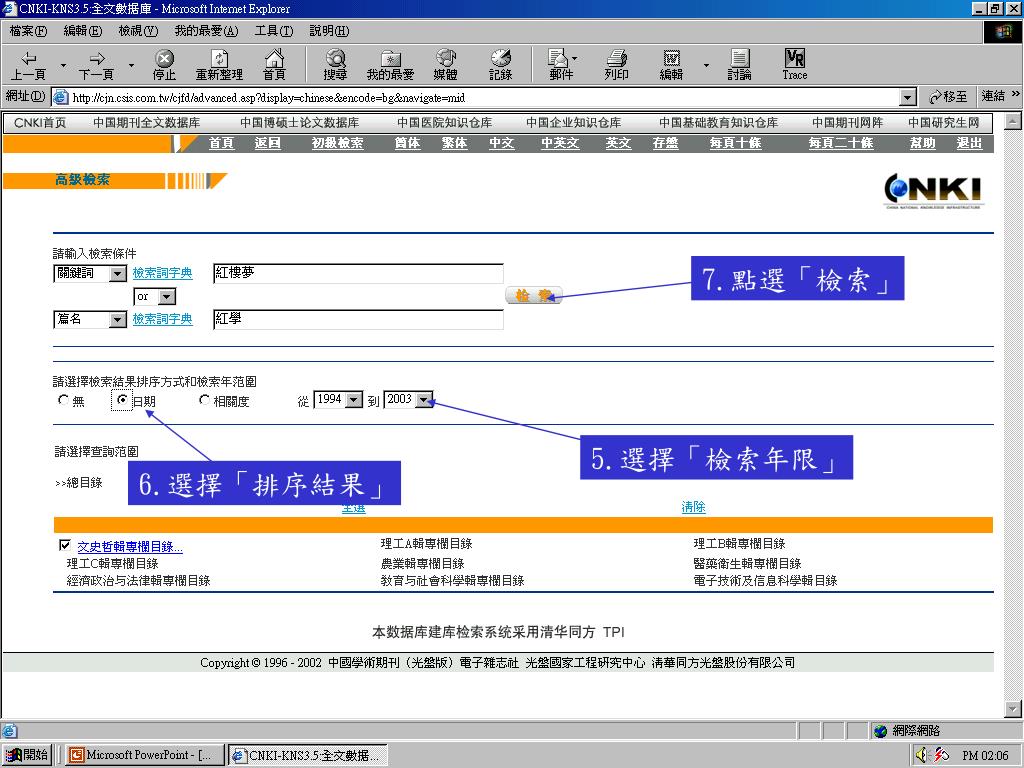Select the 無 sort radio button

(63, 400)
